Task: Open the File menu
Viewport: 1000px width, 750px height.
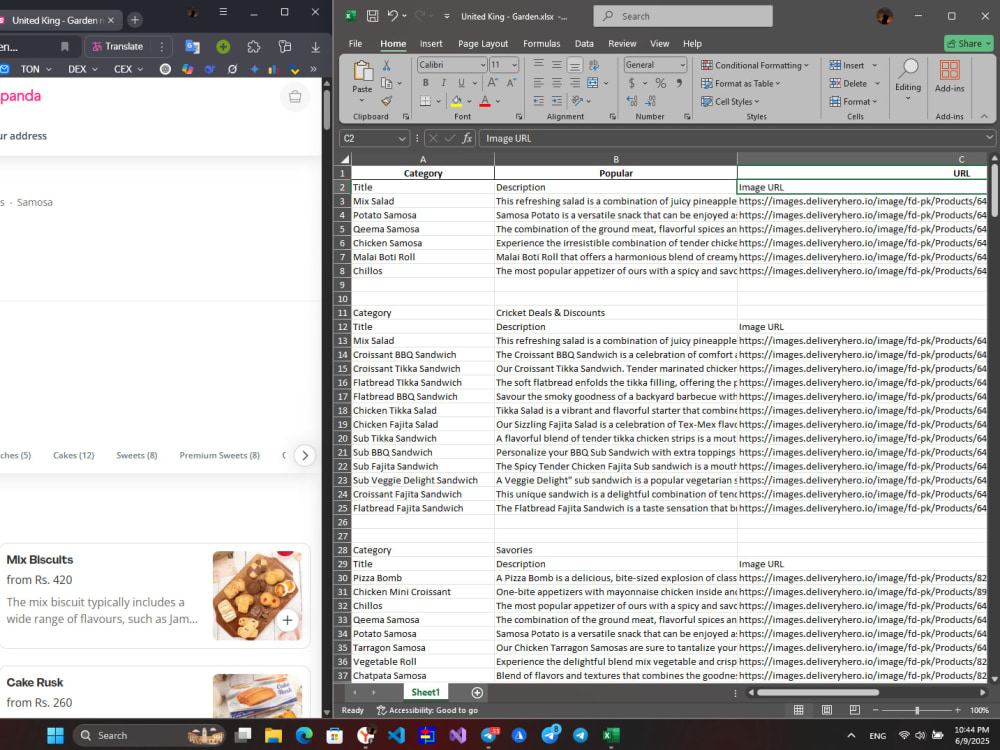Action: point(355,43)
